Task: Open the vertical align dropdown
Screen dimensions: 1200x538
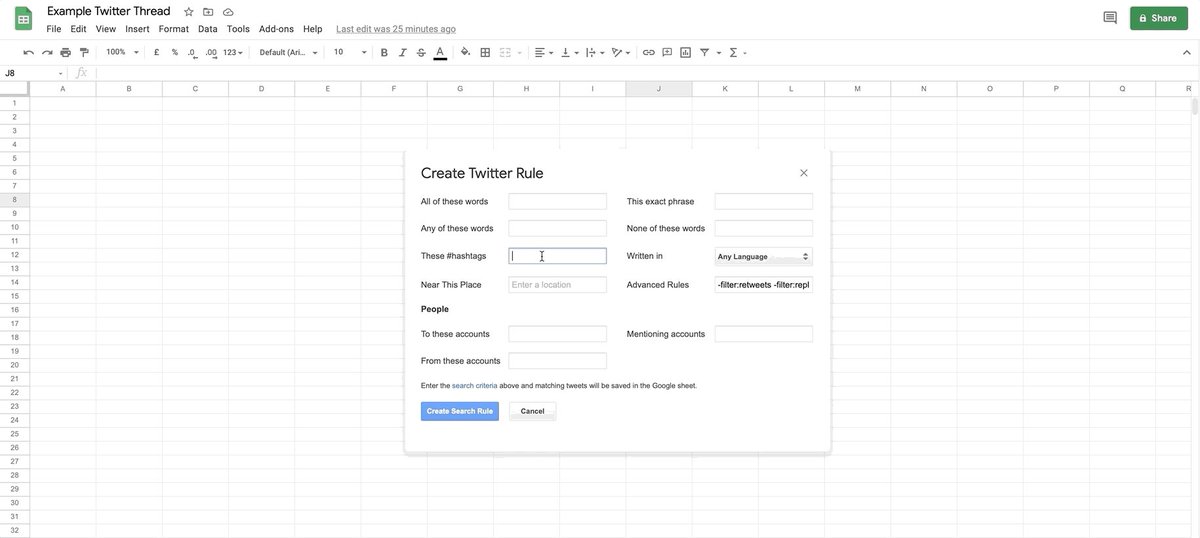Action: click(x=570, y=52)
